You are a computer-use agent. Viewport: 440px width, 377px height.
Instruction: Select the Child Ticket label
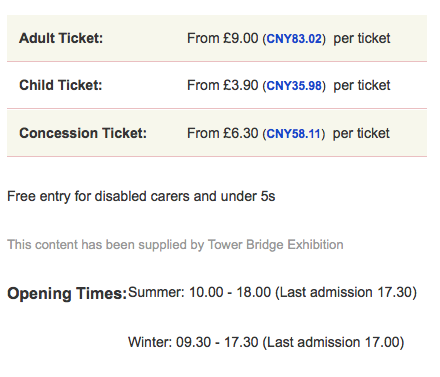point(61,85)
